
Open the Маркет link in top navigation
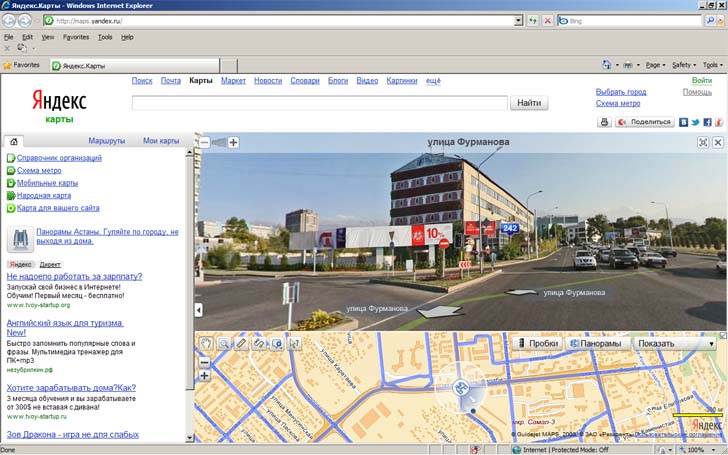(233, 81)
